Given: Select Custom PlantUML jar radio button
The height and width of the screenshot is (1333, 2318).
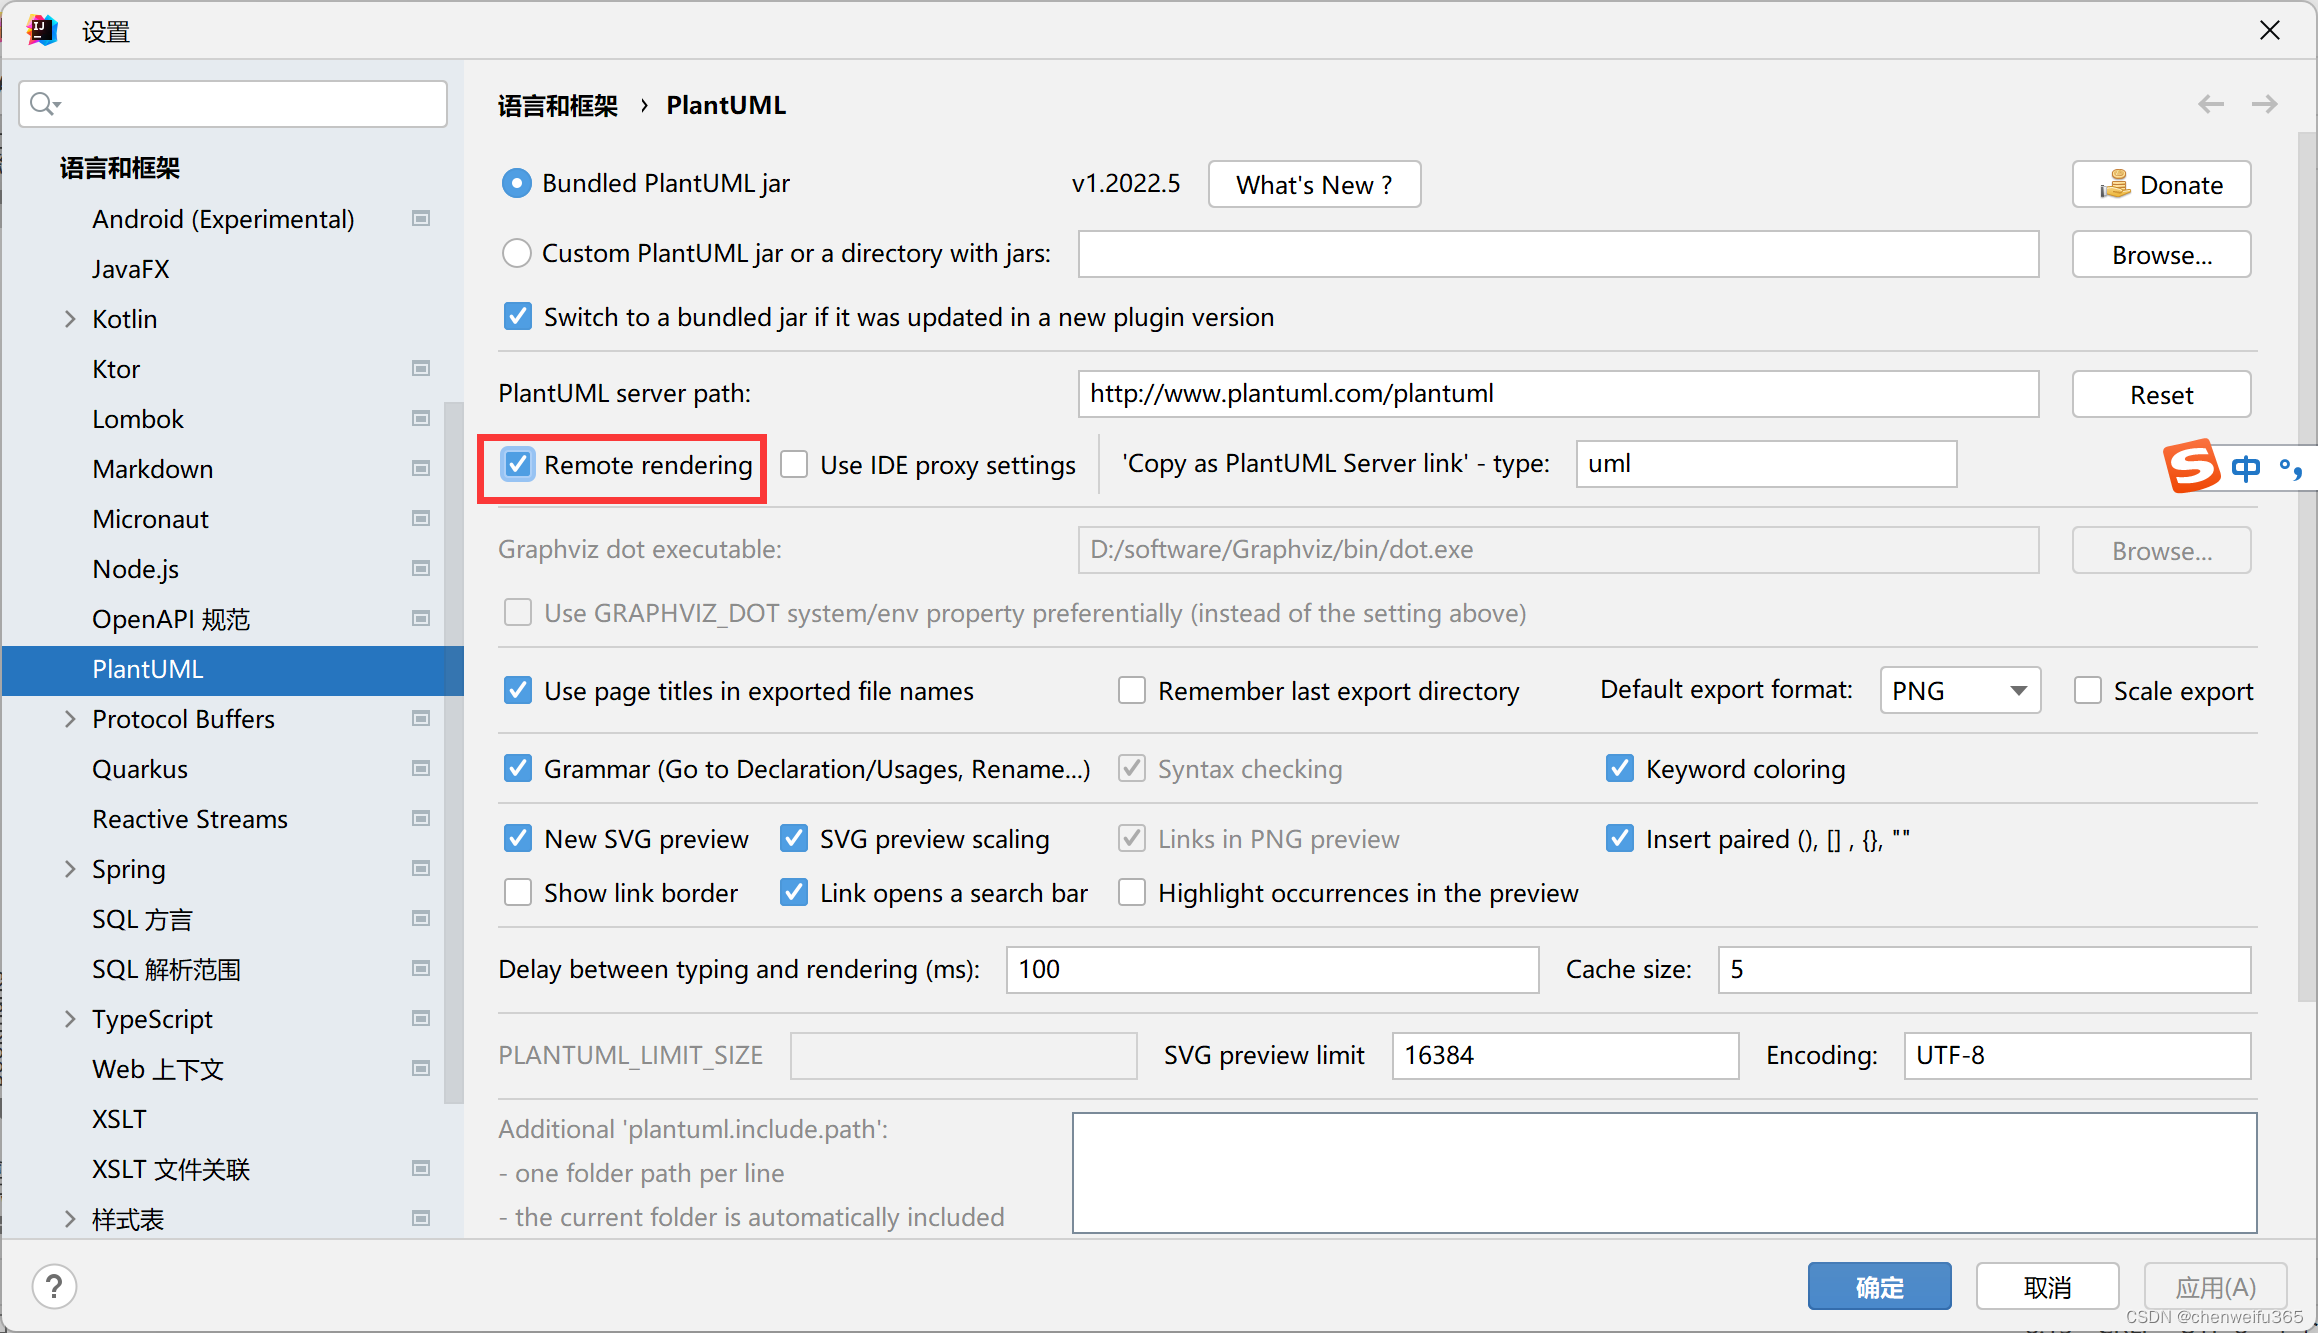Looking at the screenshot, I should [x=516, y=253].
